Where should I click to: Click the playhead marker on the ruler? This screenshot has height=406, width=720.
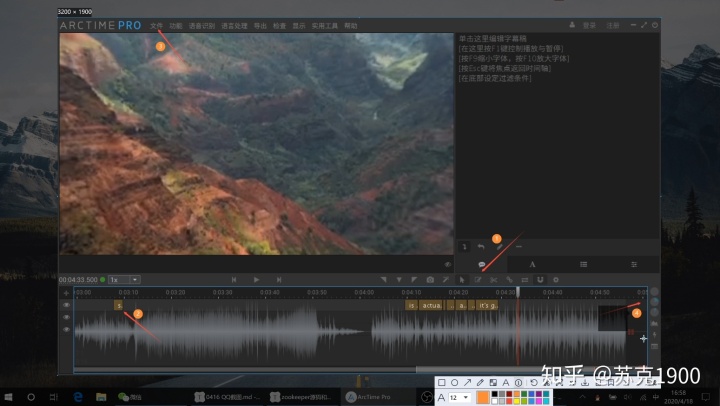(518, 292)
